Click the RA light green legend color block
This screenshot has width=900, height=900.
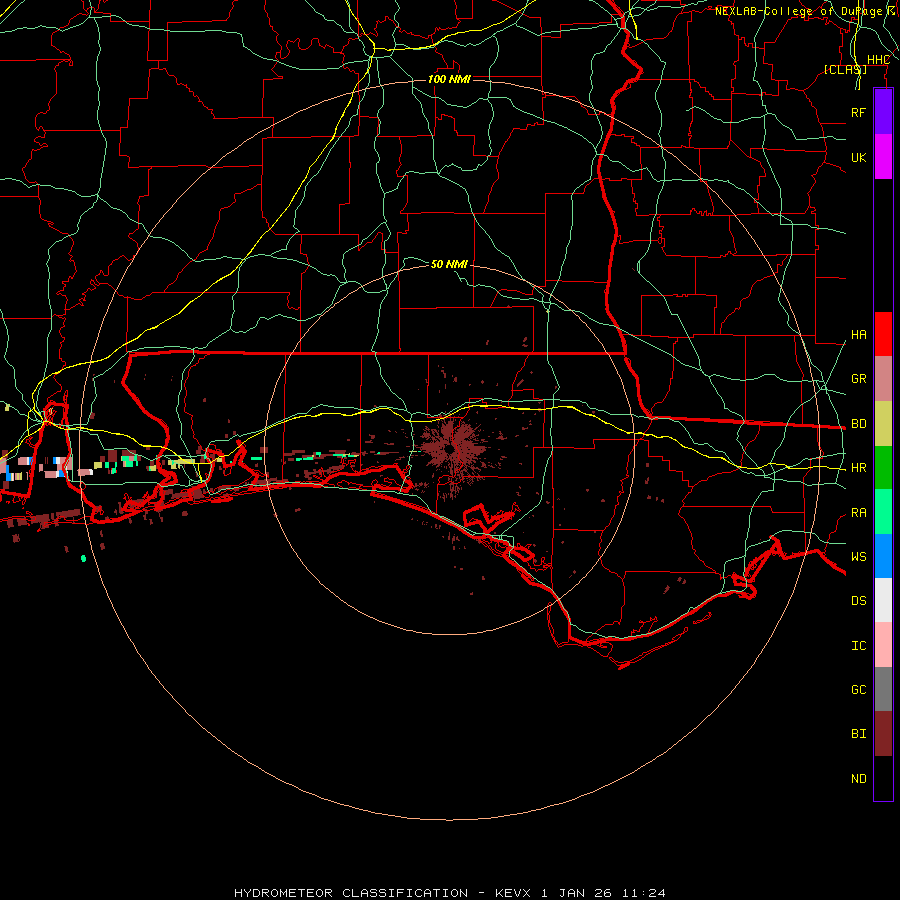click(883, 512)
